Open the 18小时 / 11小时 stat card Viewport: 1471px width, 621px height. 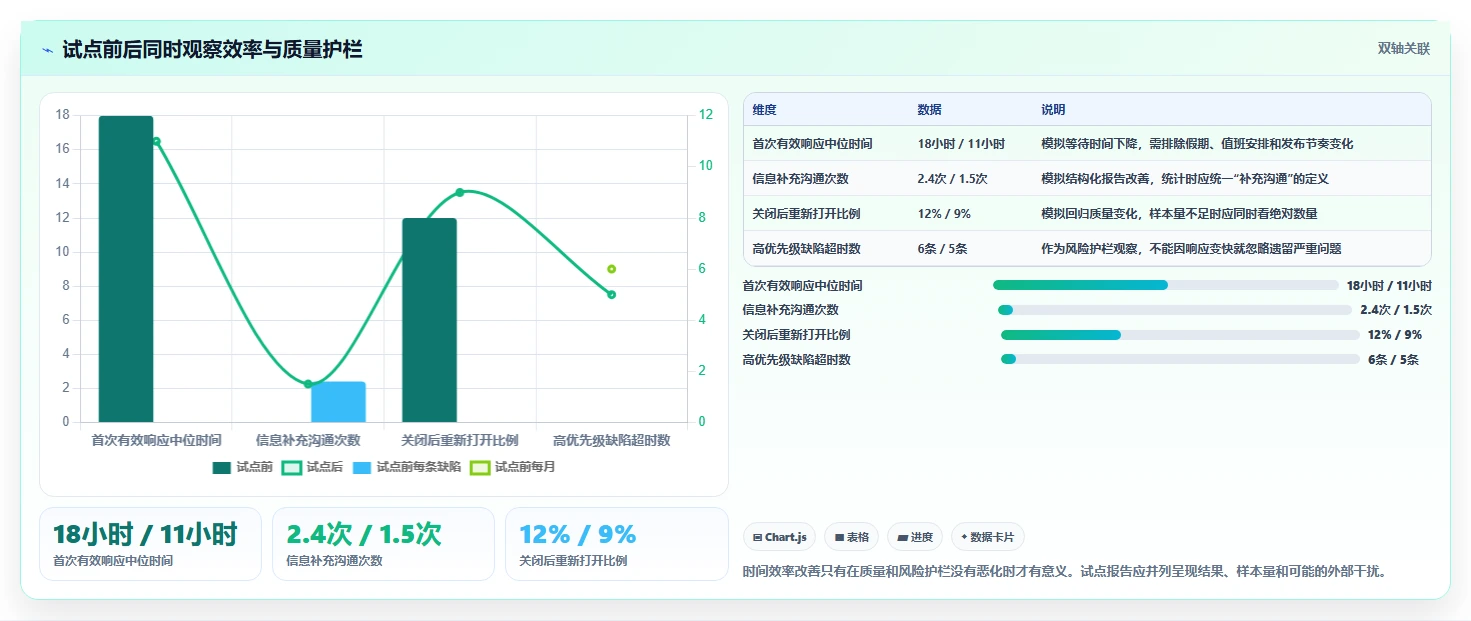coord(150,544)
